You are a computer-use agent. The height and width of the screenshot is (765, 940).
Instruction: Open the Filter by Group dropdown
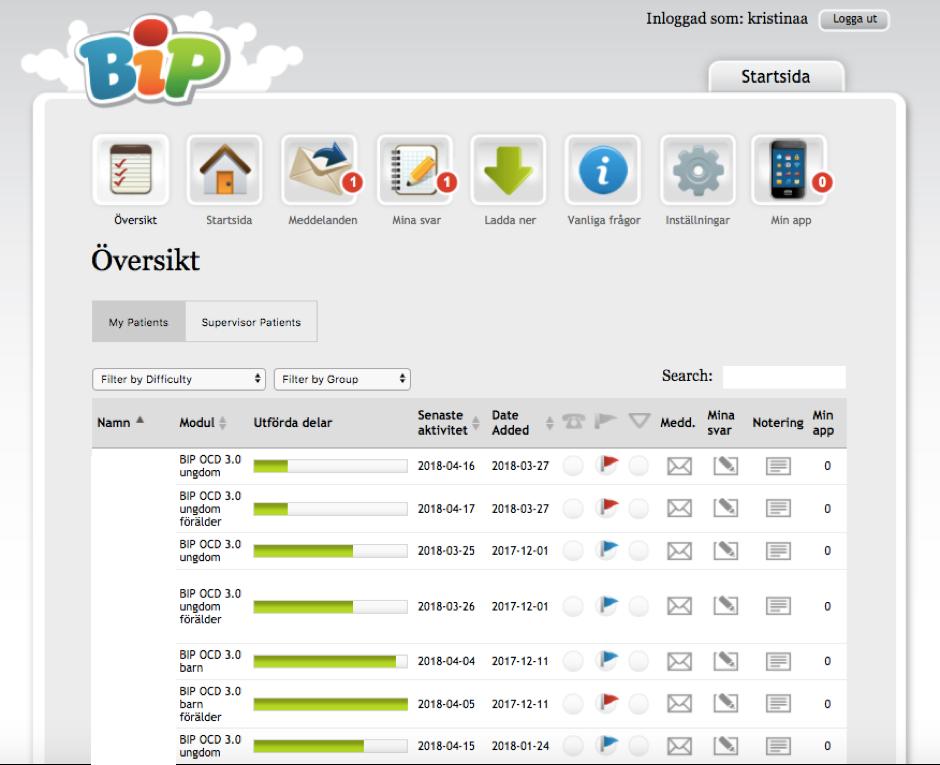click(x=342, y=379)
